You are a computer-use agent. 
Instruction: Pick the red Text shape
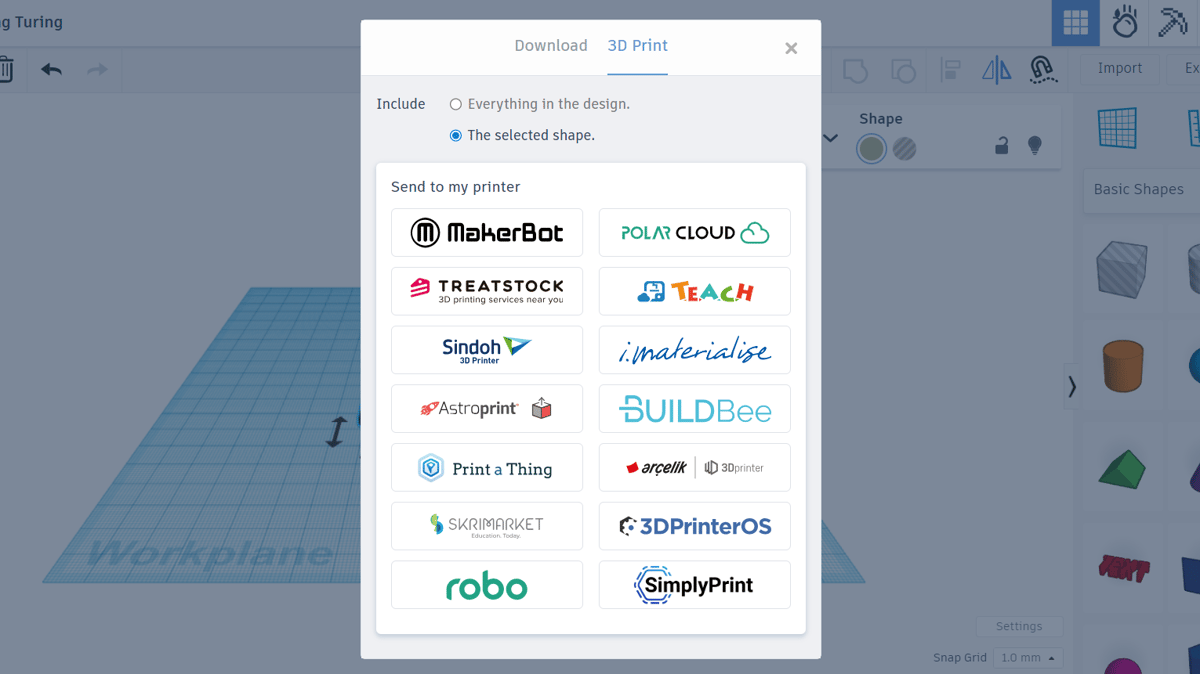(x=1124, y=569)
